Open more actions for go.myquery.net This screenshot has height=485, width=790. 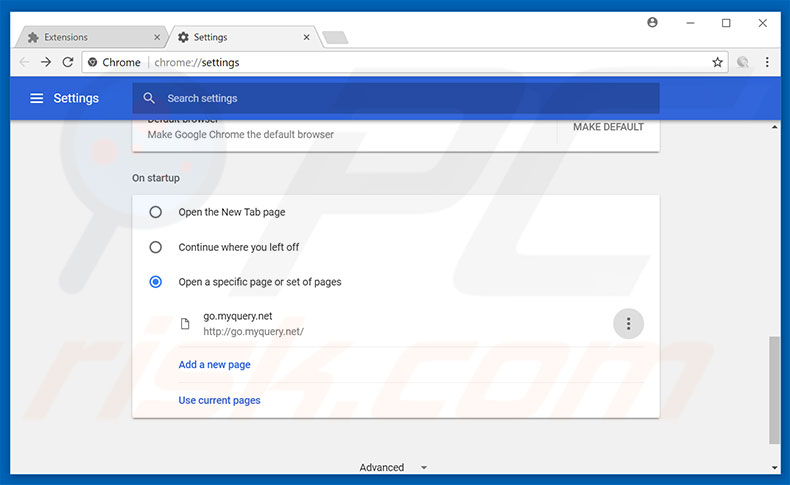(628, 324)
